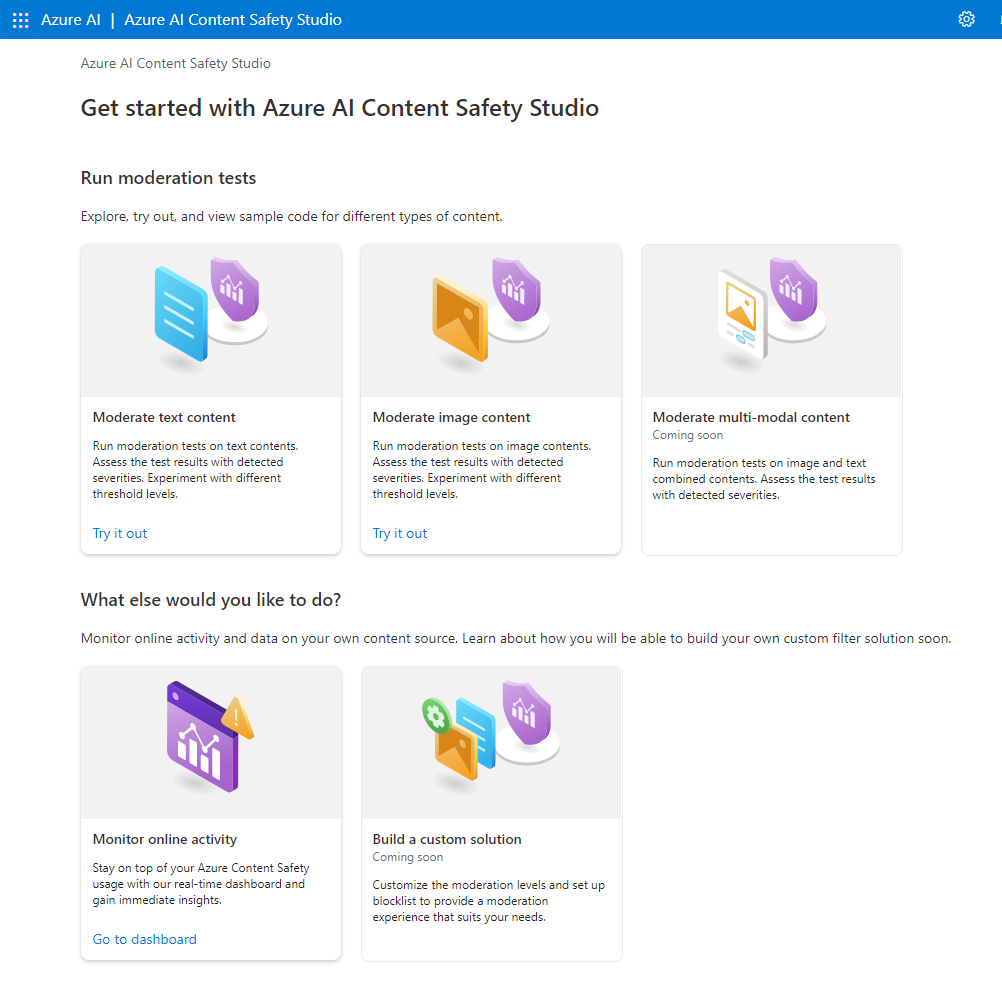This screenshot has width=1002, height=993.
Task: Click the Build a custom solution illustration
Action: tap(491, 743)
